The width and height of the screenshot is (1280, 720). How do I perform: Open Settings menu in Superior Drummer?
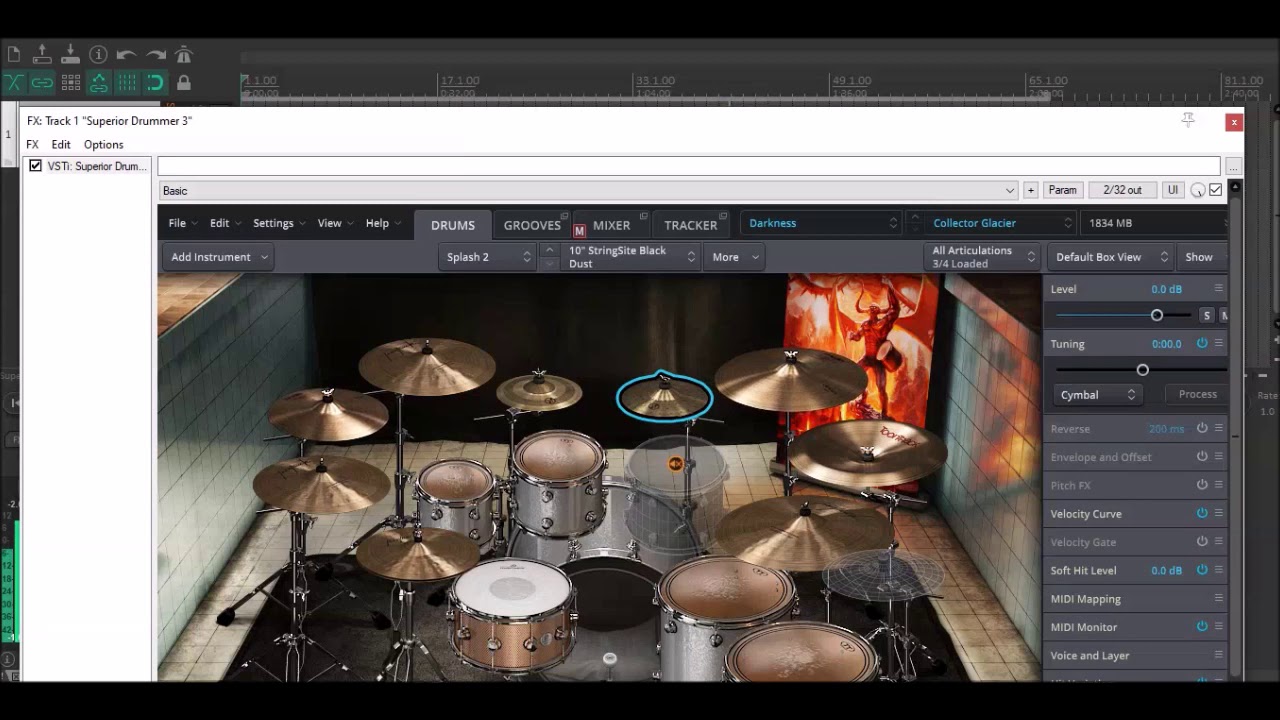pyautogui.click(x=278, y=223)
